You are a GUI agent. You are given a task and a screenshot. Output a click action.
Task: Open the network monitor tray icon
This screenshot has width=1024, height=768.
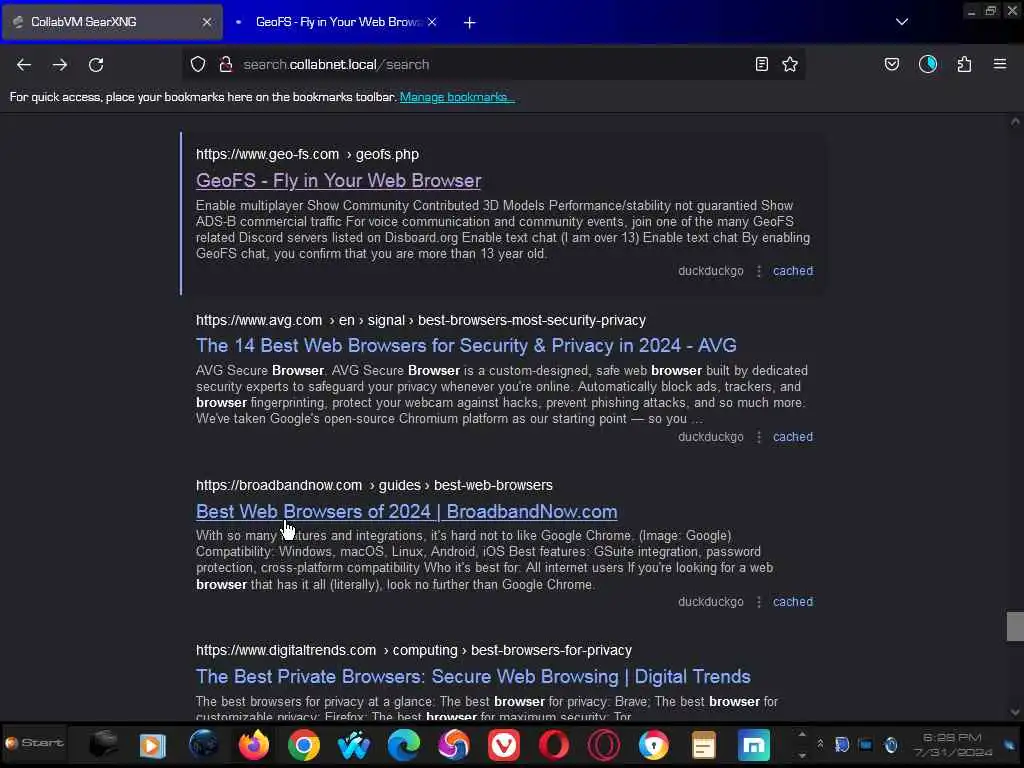pyautogui.click(x=865, y=744)
